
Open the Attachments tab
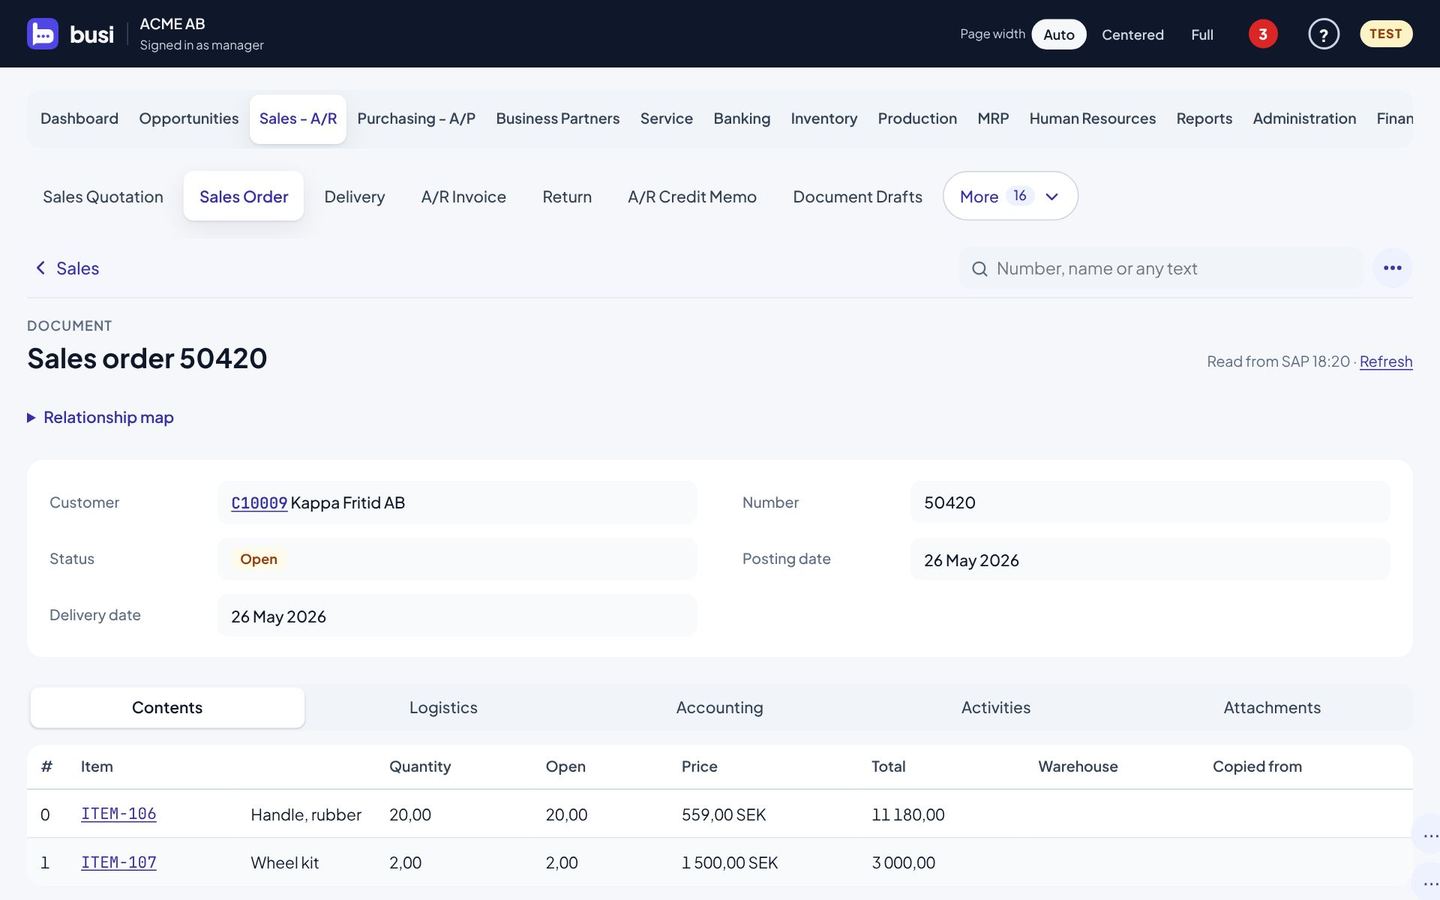[x=1272, y=707]
